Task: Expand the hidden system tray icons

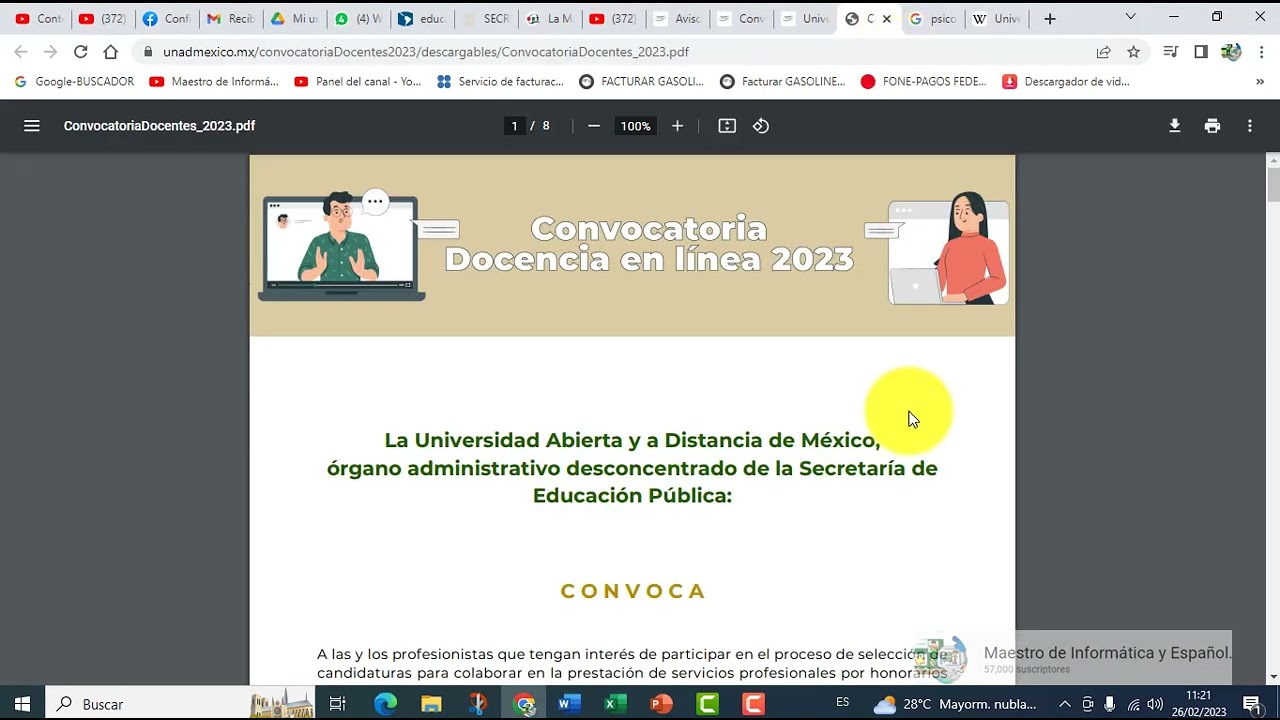Action: pos(1066,703)
